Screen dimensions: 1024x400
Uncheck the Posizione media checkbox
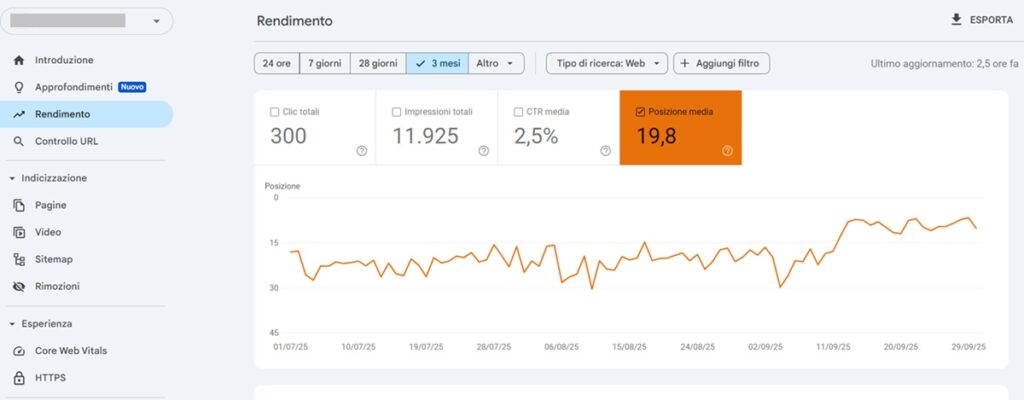640,112
